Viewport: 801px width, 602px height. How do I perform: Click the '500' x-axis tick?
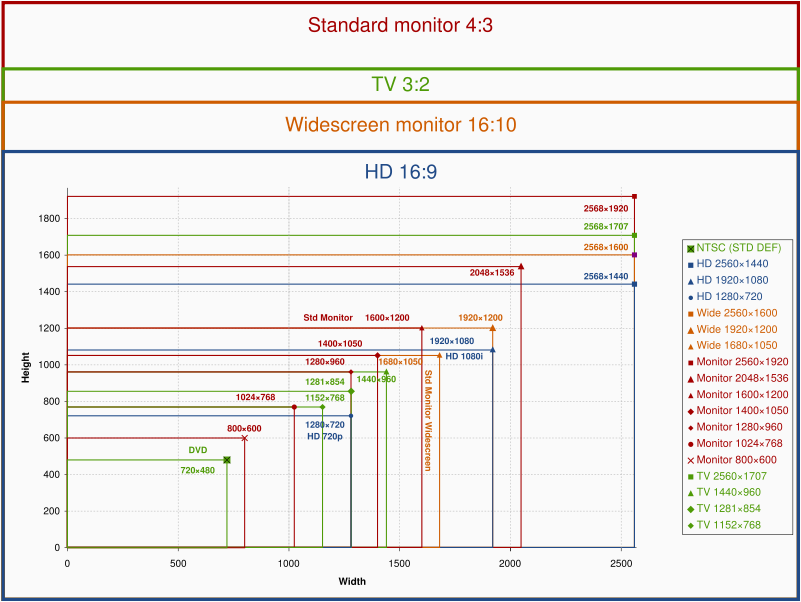click(x=178, y=564)
